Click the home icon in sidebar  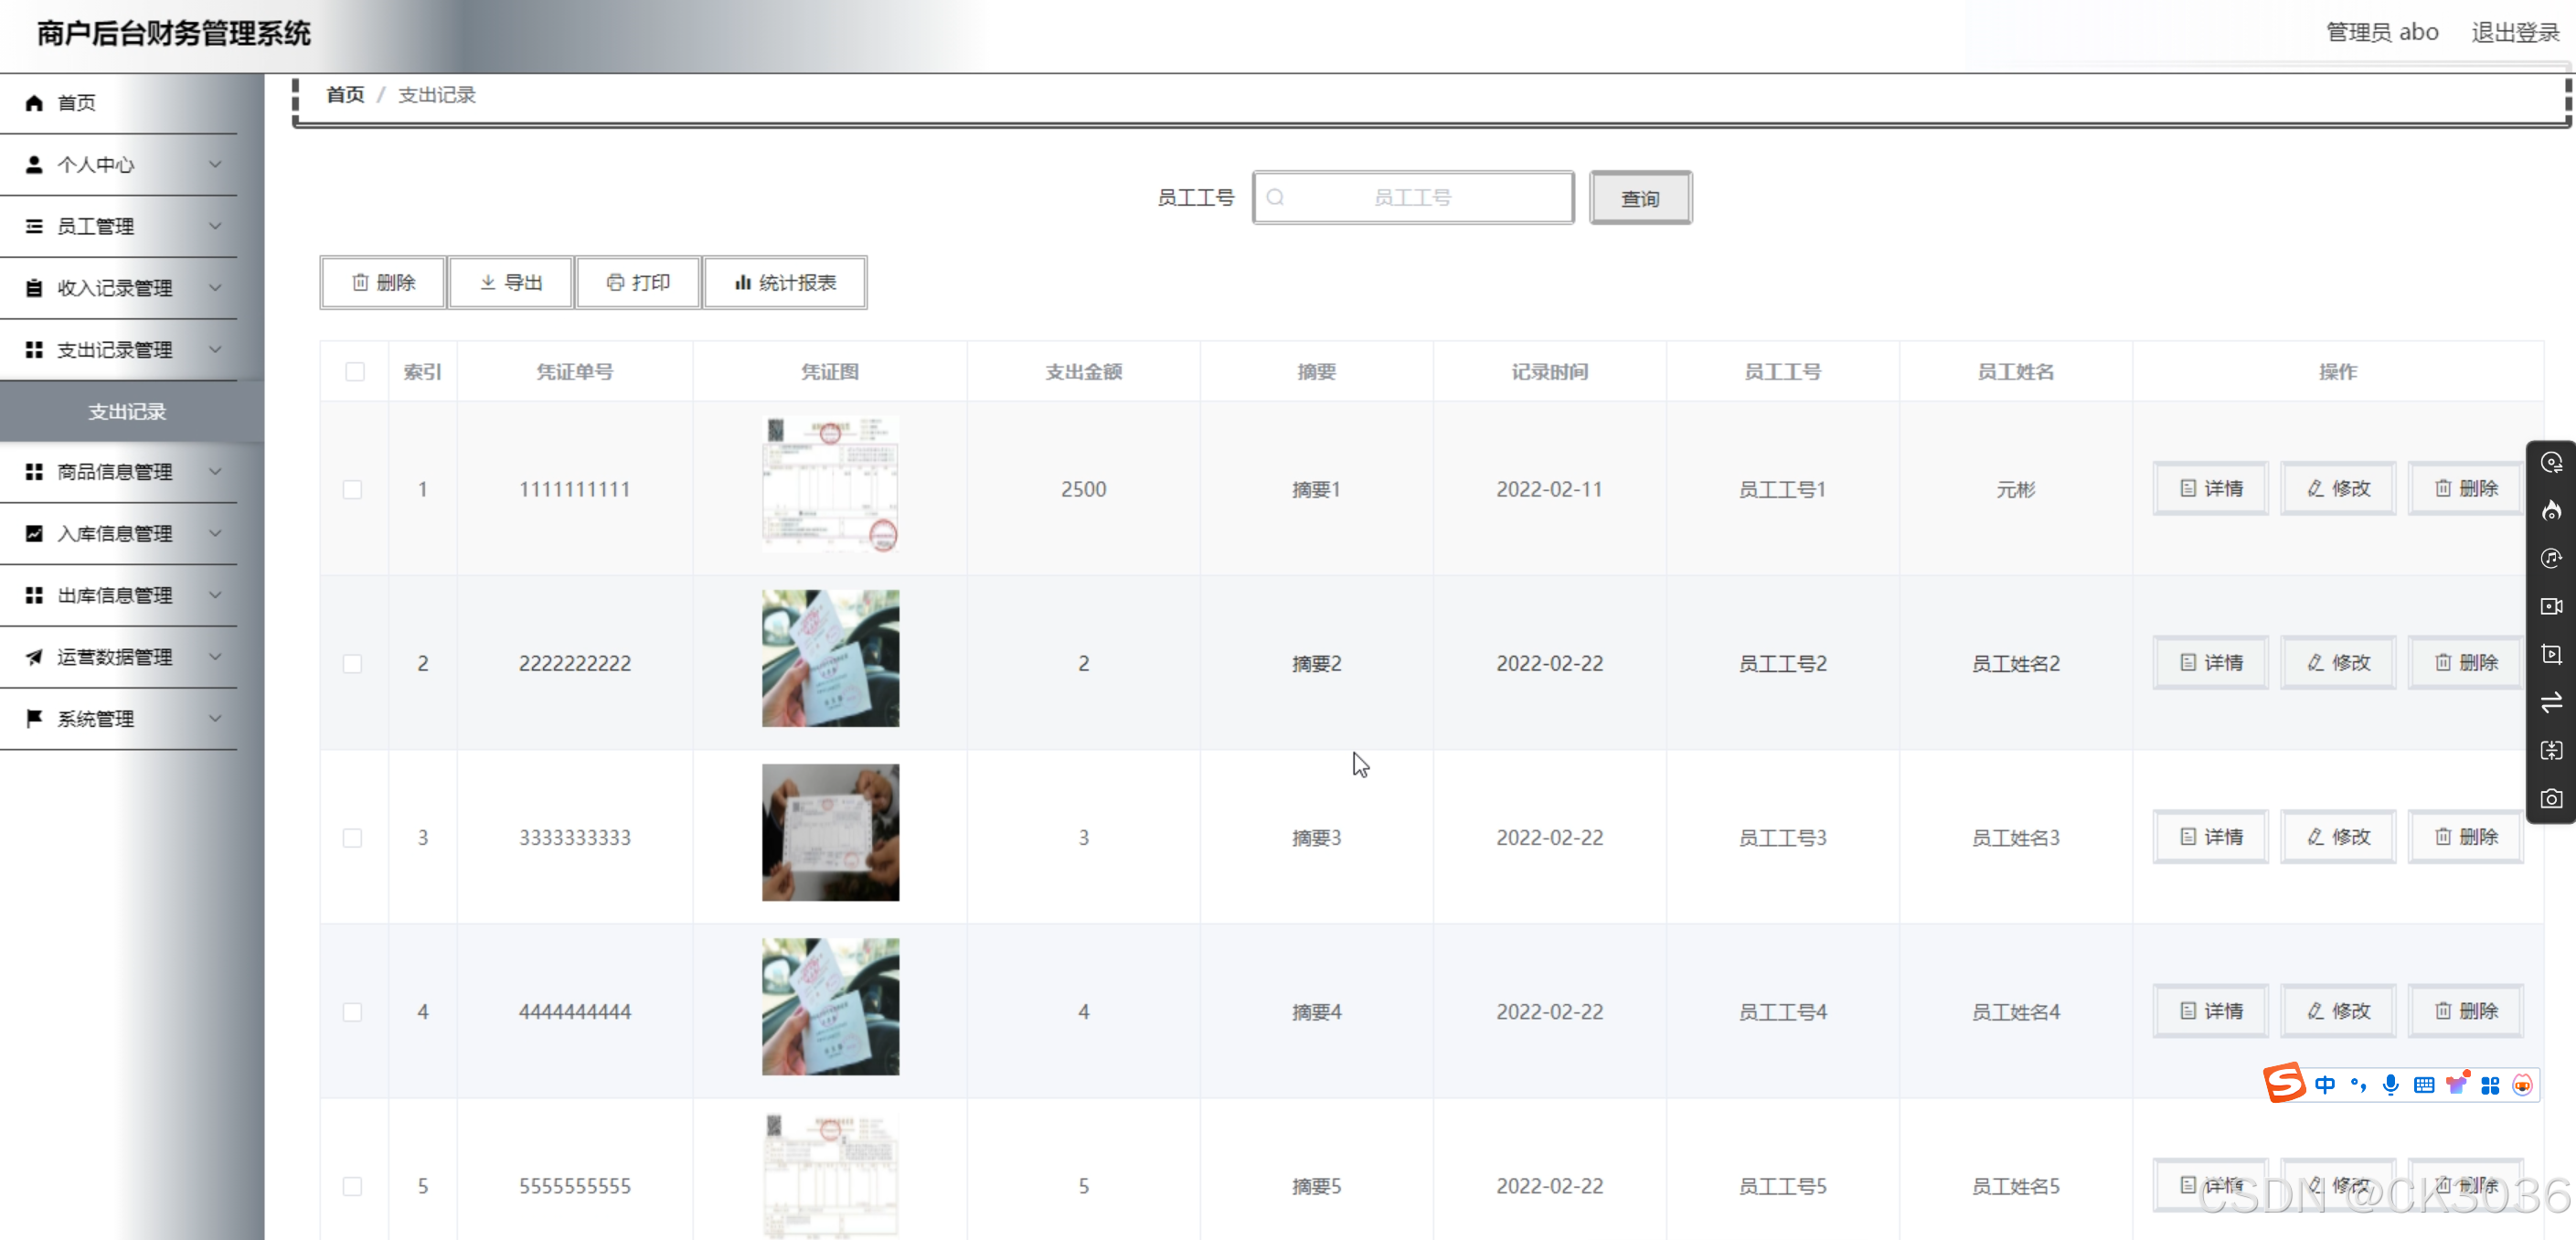coord(34,103)
